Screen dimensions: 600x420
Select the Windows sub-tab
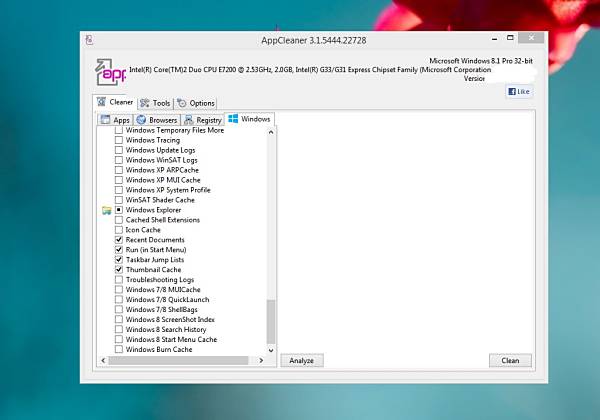(x=249, y=119)
